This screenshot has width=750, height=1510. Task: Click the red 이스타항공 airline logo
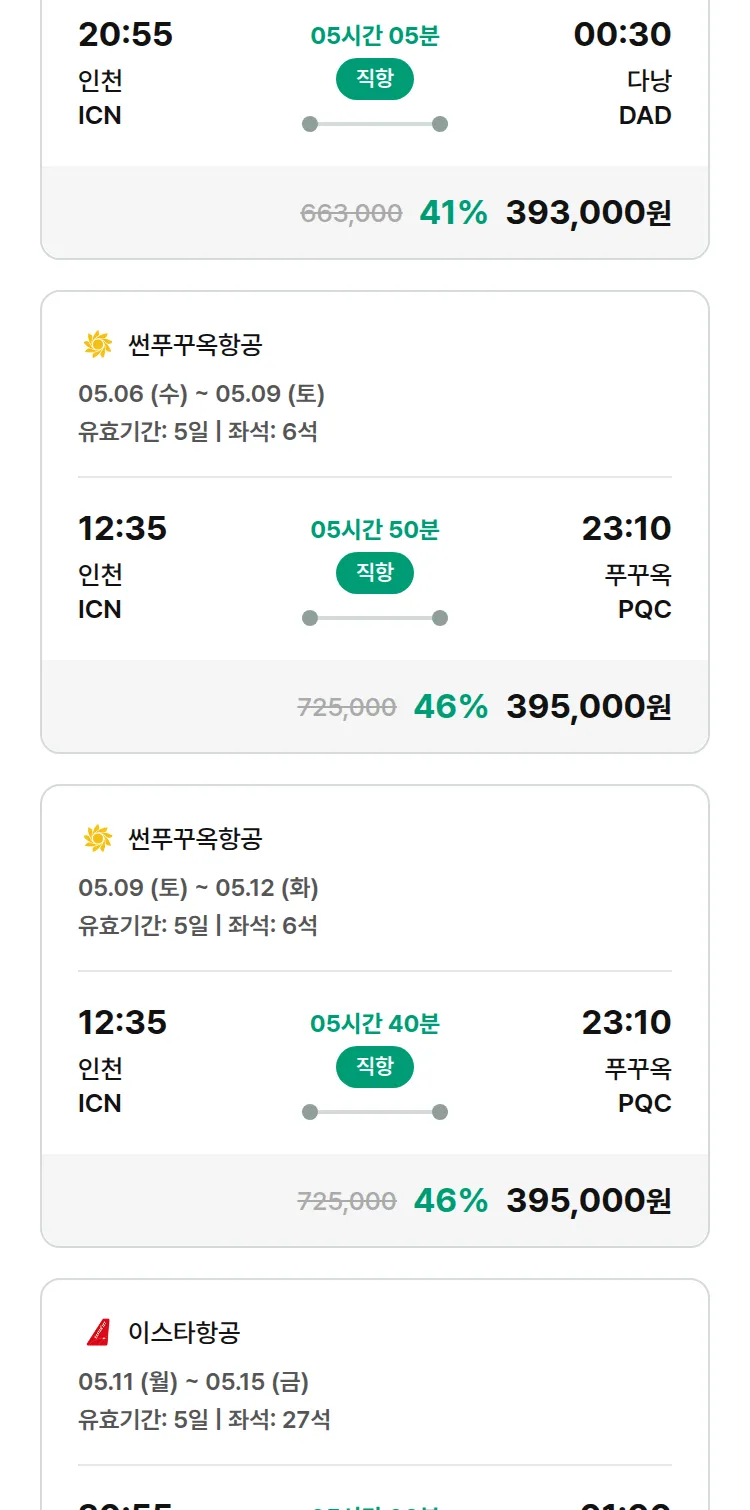(98, 1332)
